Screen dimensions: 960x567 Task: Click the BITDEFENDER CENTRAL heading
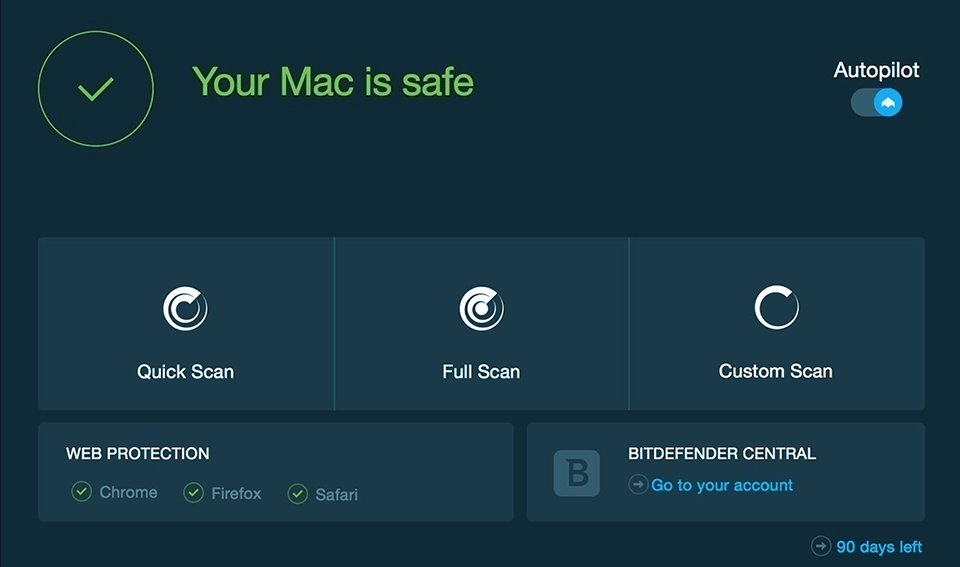[722, 454]
